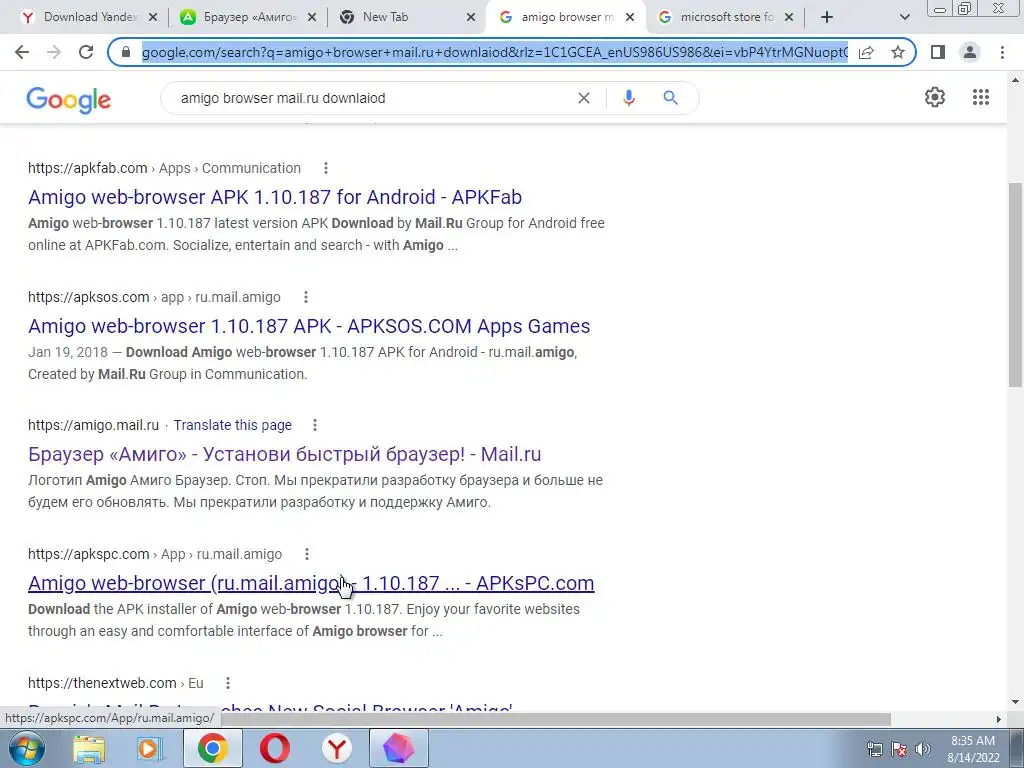The height and width of the screenshot is (768, 1024).
Task: Focus the Google search input field
Action: point(372,98)
